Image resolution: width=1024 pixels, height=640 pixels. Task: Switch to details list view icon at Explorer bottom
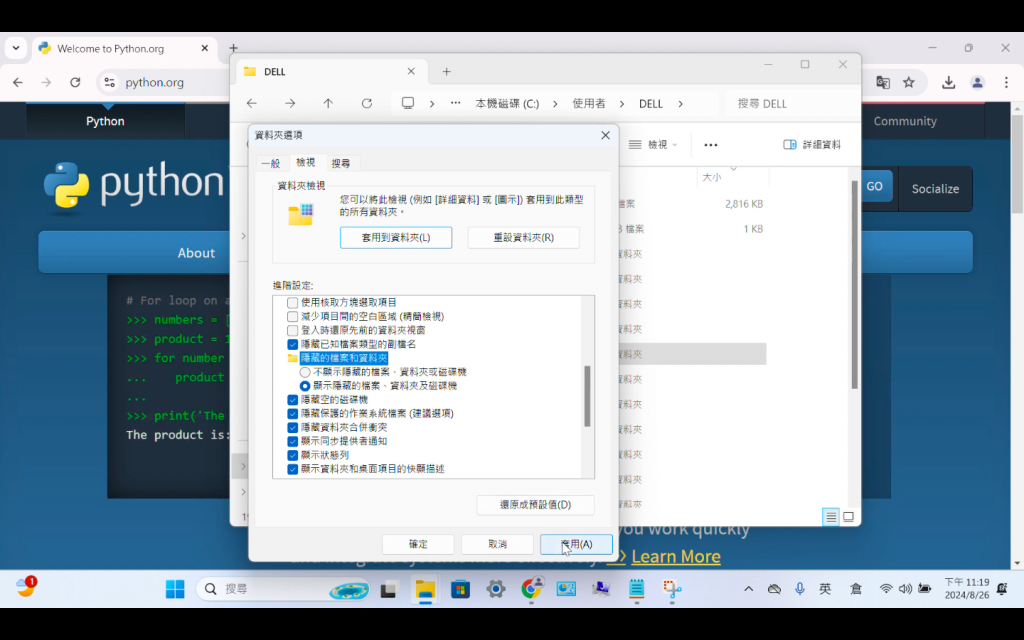pyautogui.click(x=831, y=517)
